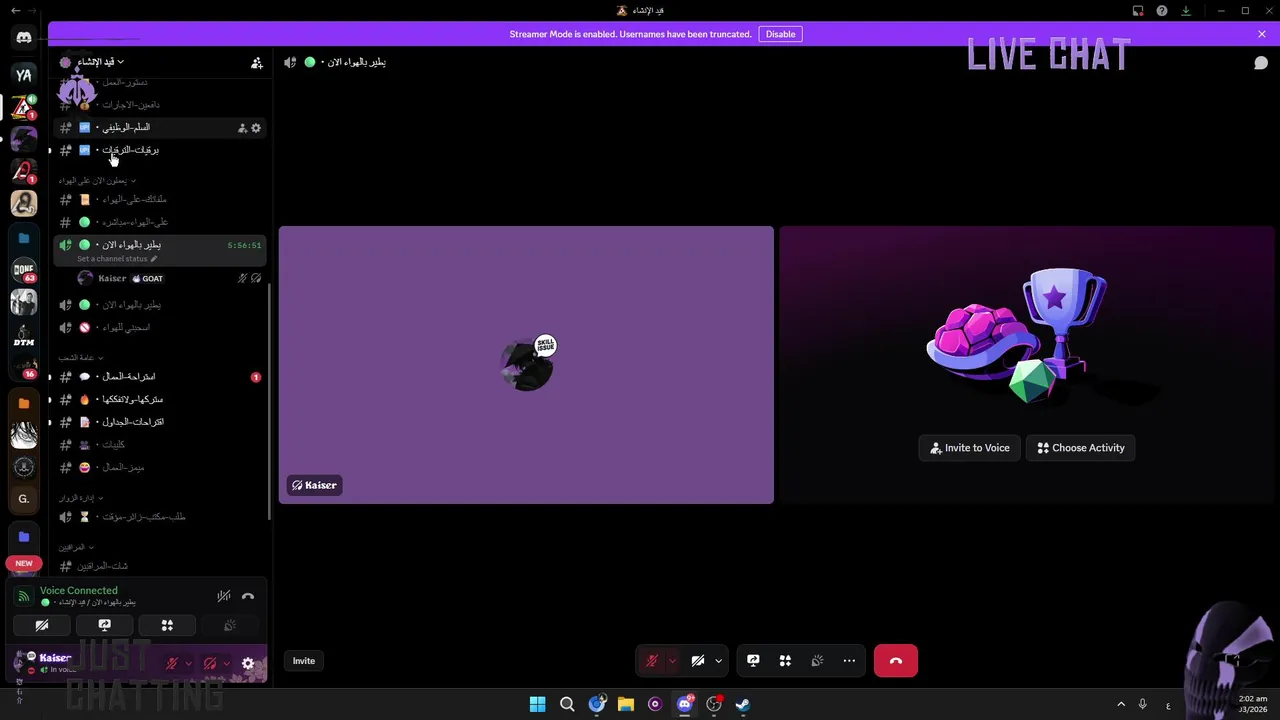Open soundboard button in sidebar voice panel

coord(230,625)
